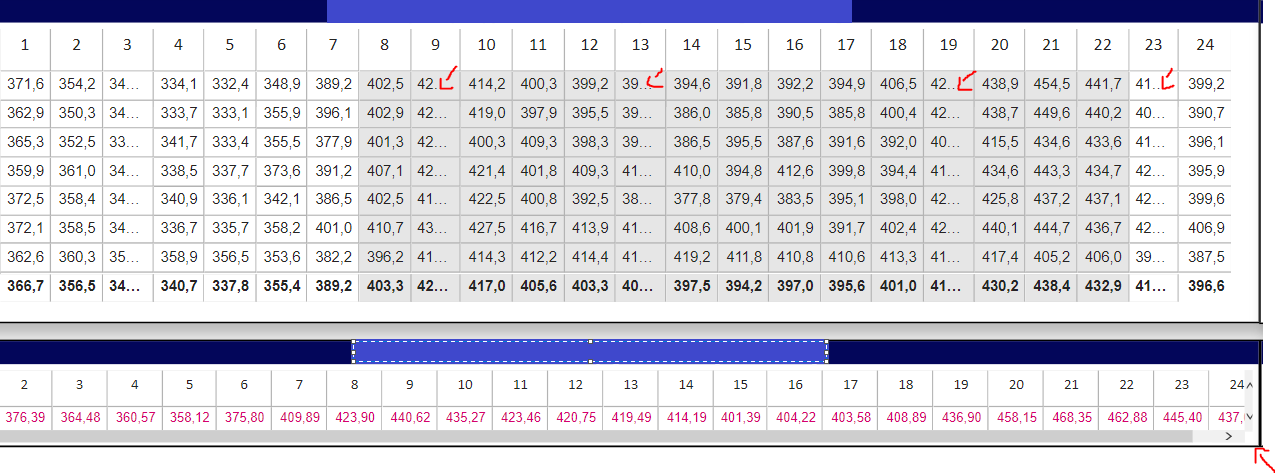Click the bold total cell 366,7

point(25,287)
